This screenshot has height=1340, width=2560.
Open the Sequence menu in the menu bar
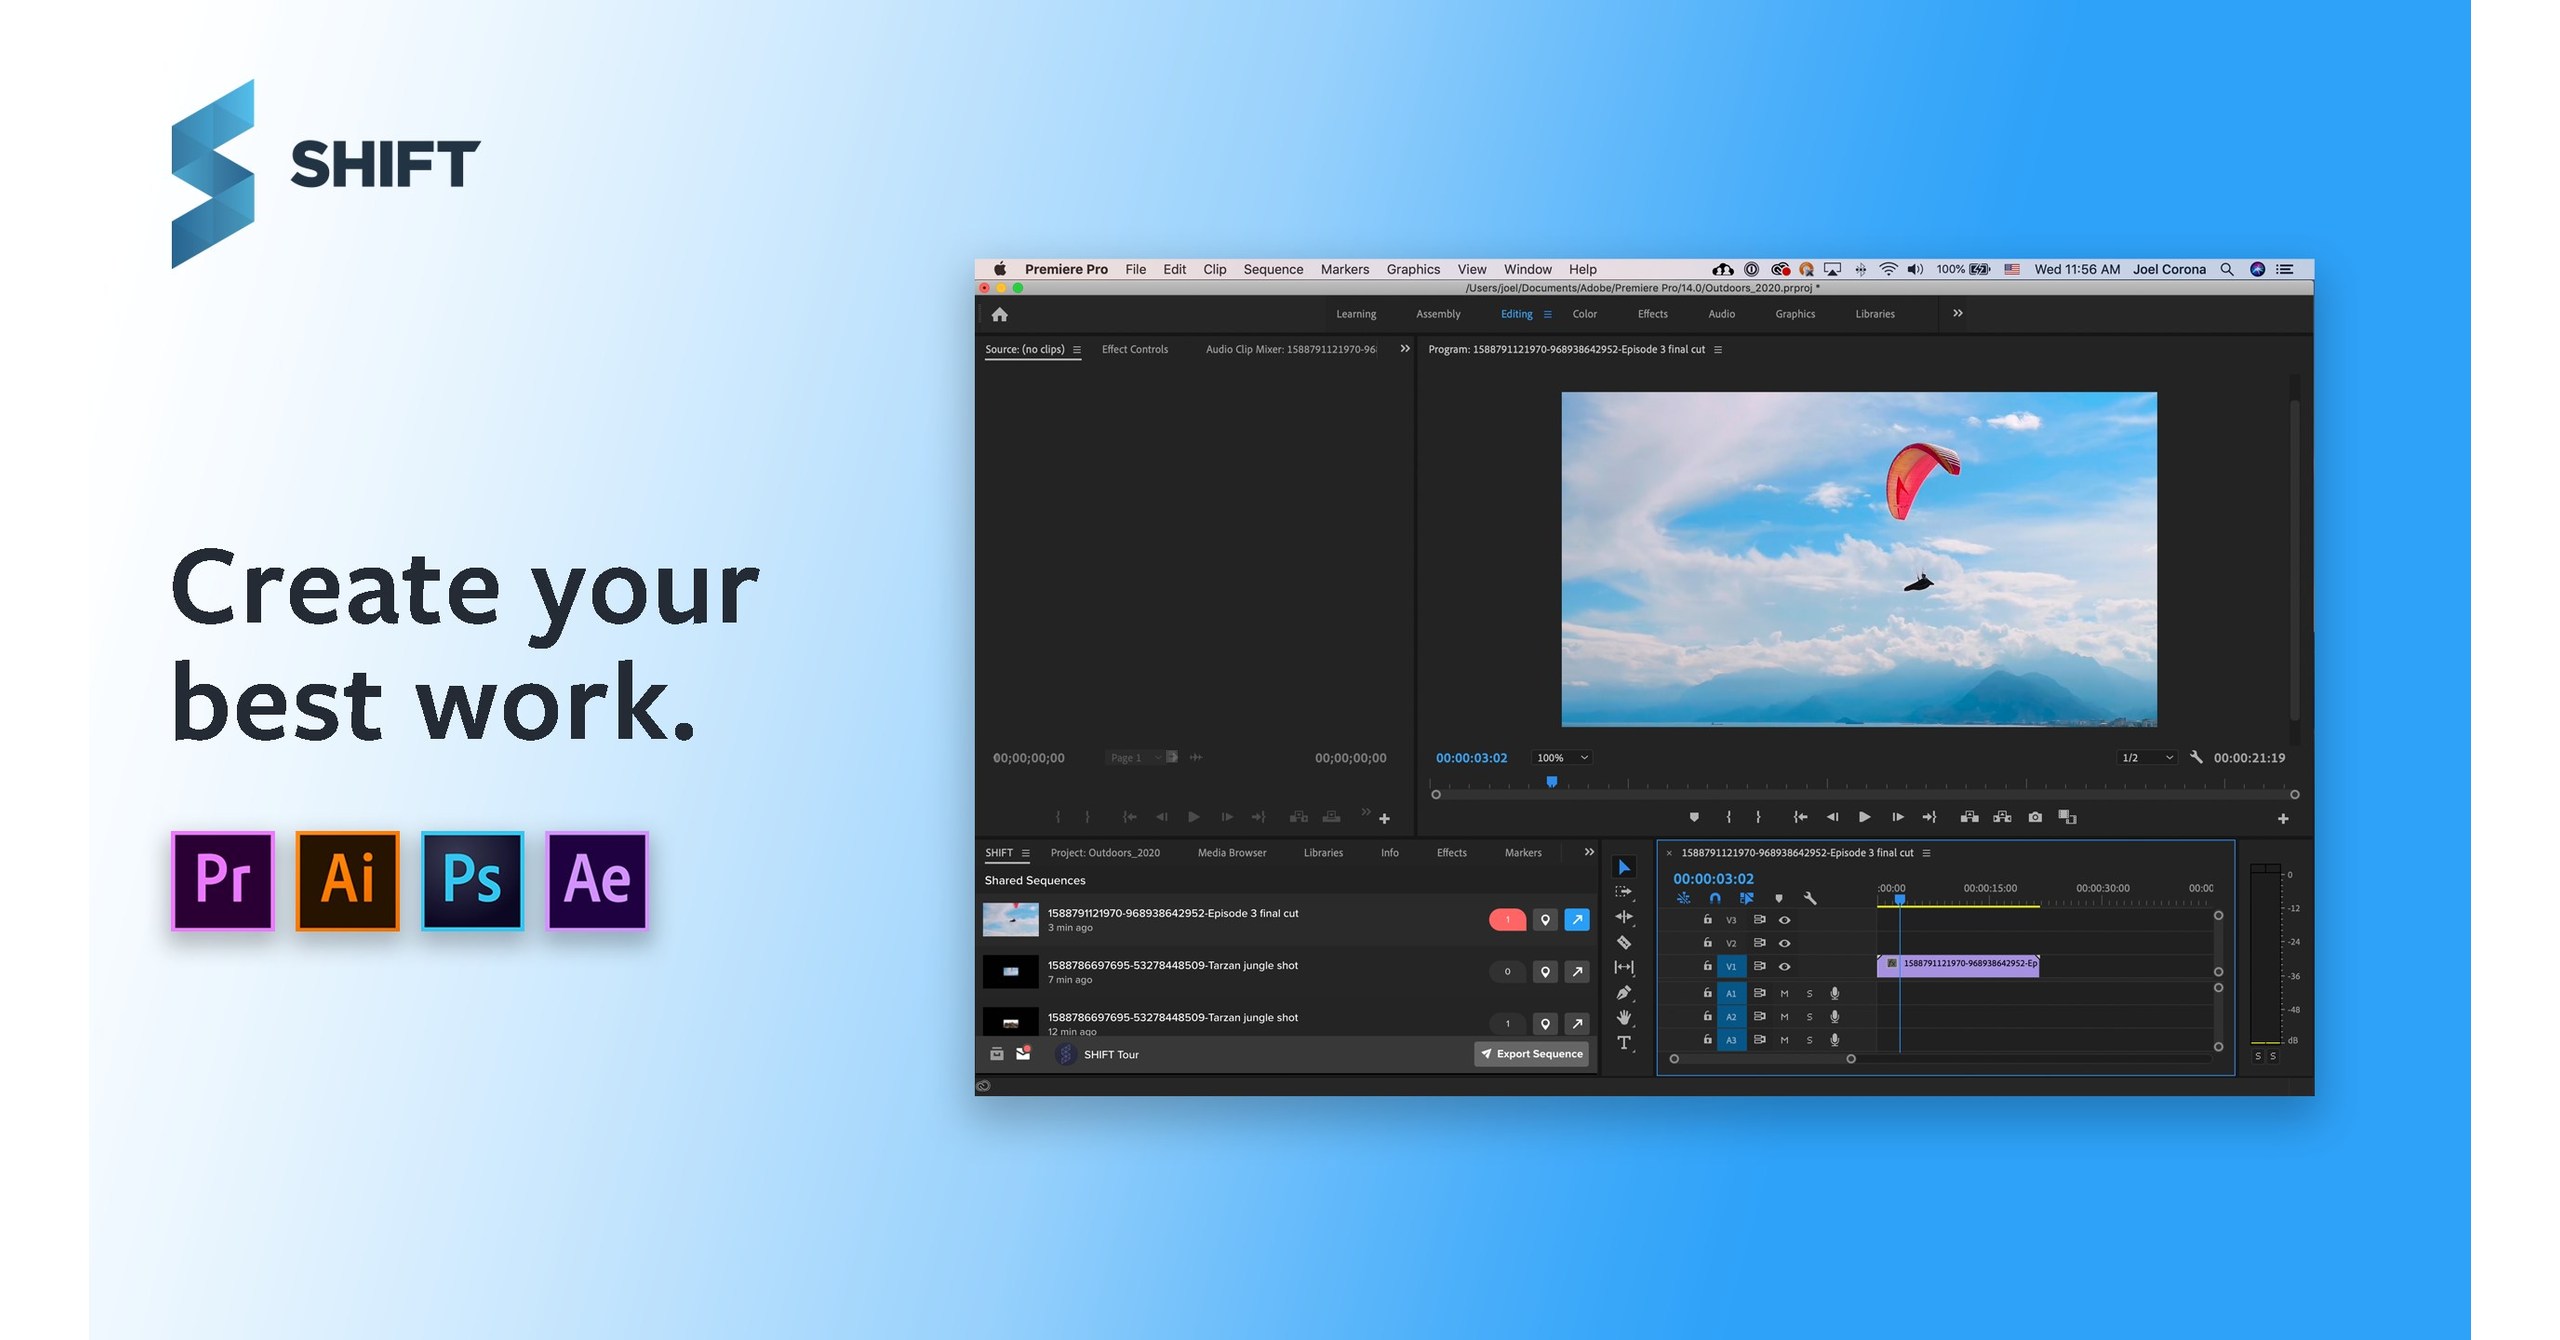(1272, 269)
